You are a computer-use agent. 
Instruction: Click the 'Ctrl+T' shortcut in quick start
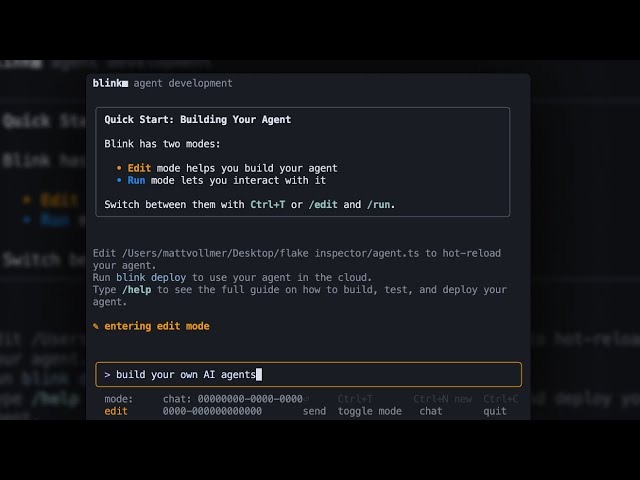coord(268,204)
